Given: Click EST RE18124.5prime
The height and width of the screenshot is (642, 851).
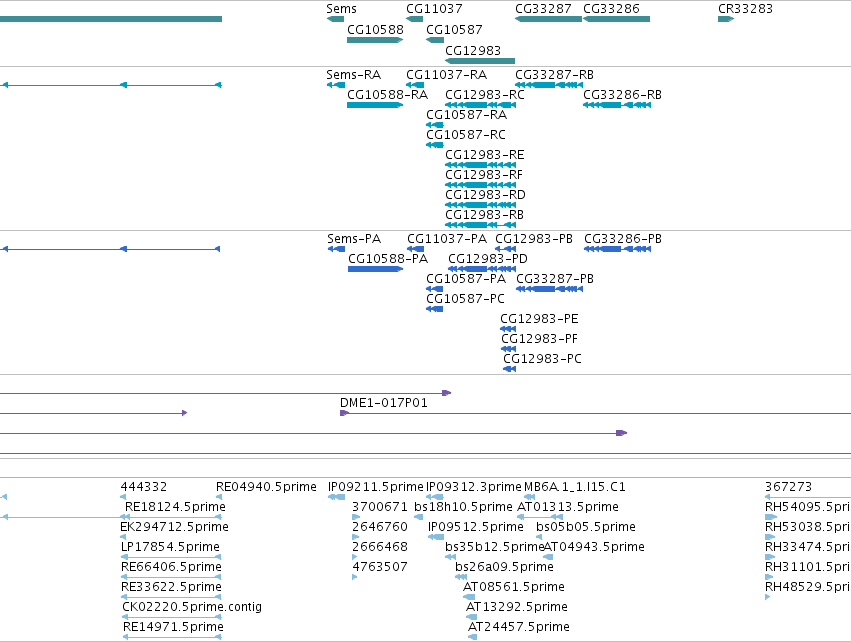Looking at the screenshot, I should point(171,517).
